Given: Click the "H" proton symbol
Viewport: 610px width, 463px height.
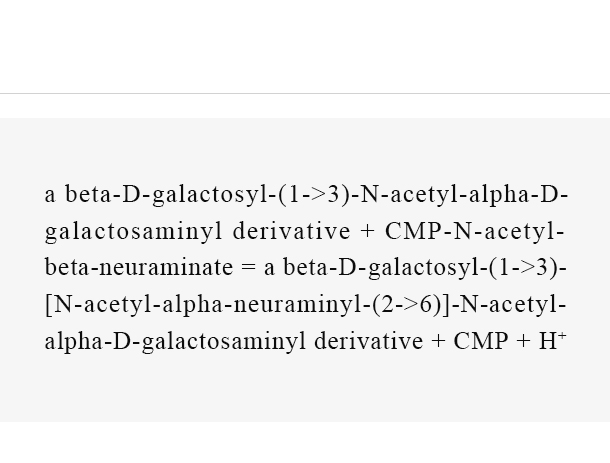Looking at the screenshot, I should pyautogui.click(x=547, y=341).
